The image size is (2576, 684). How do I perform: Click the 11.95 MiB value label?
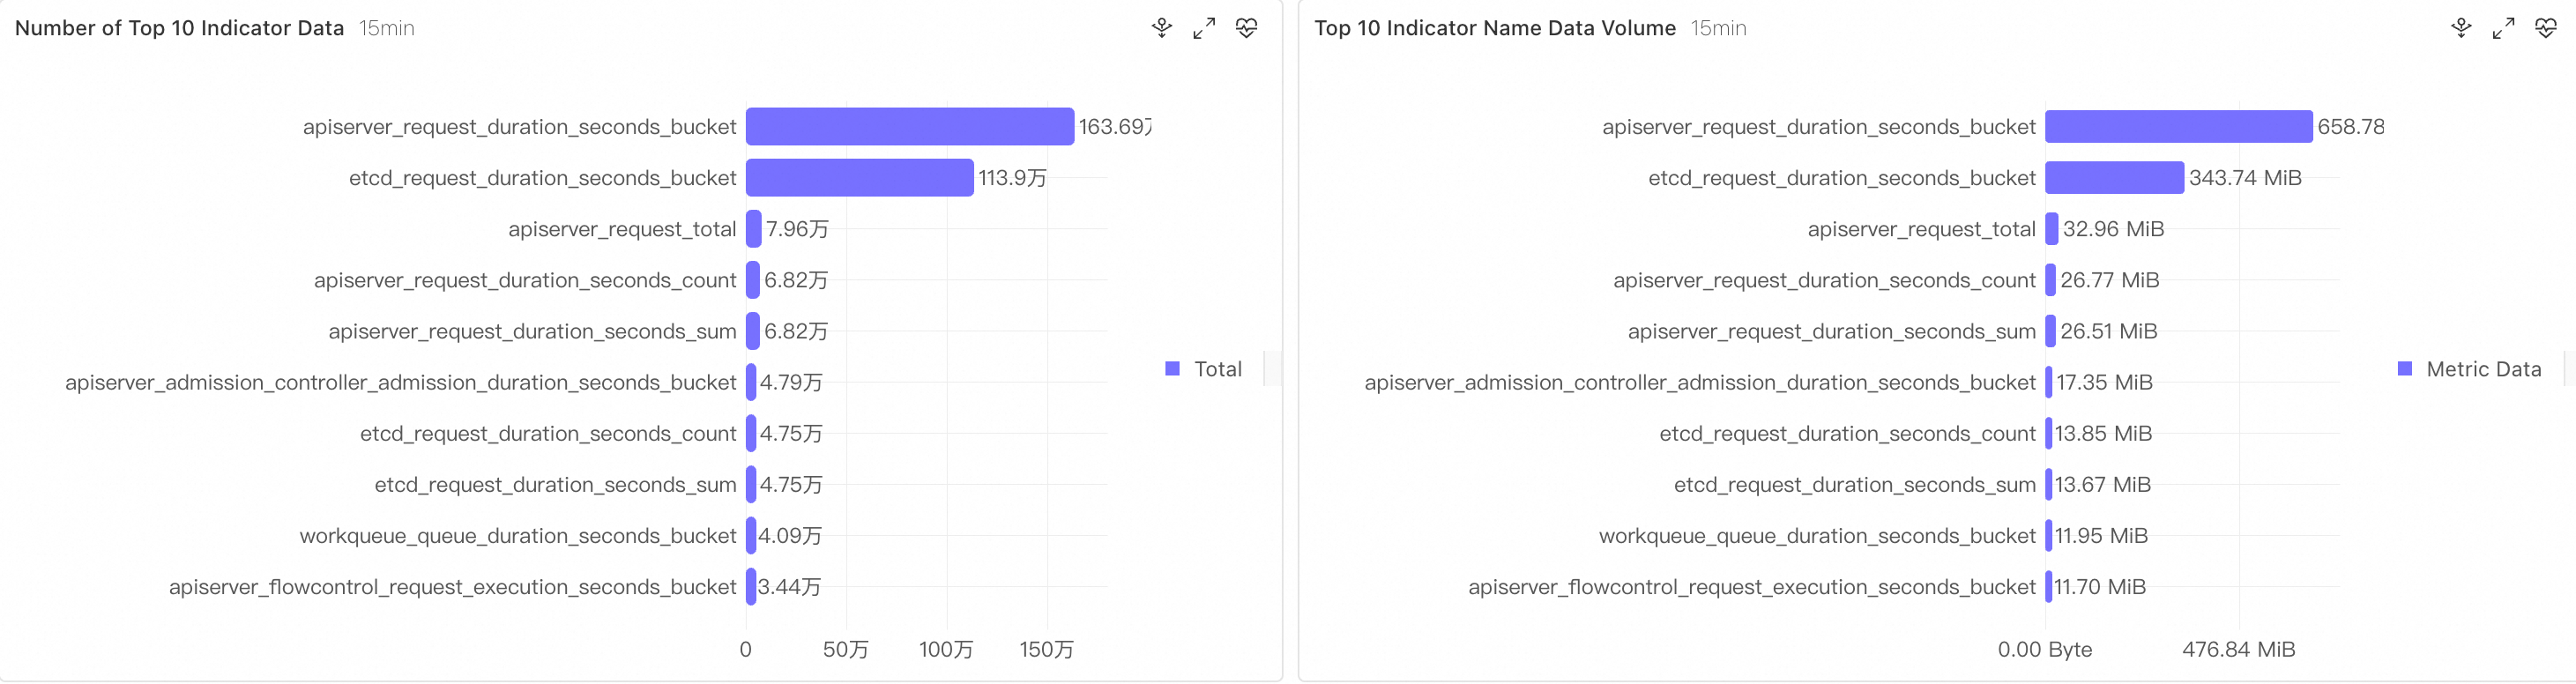coord(2102,536)
